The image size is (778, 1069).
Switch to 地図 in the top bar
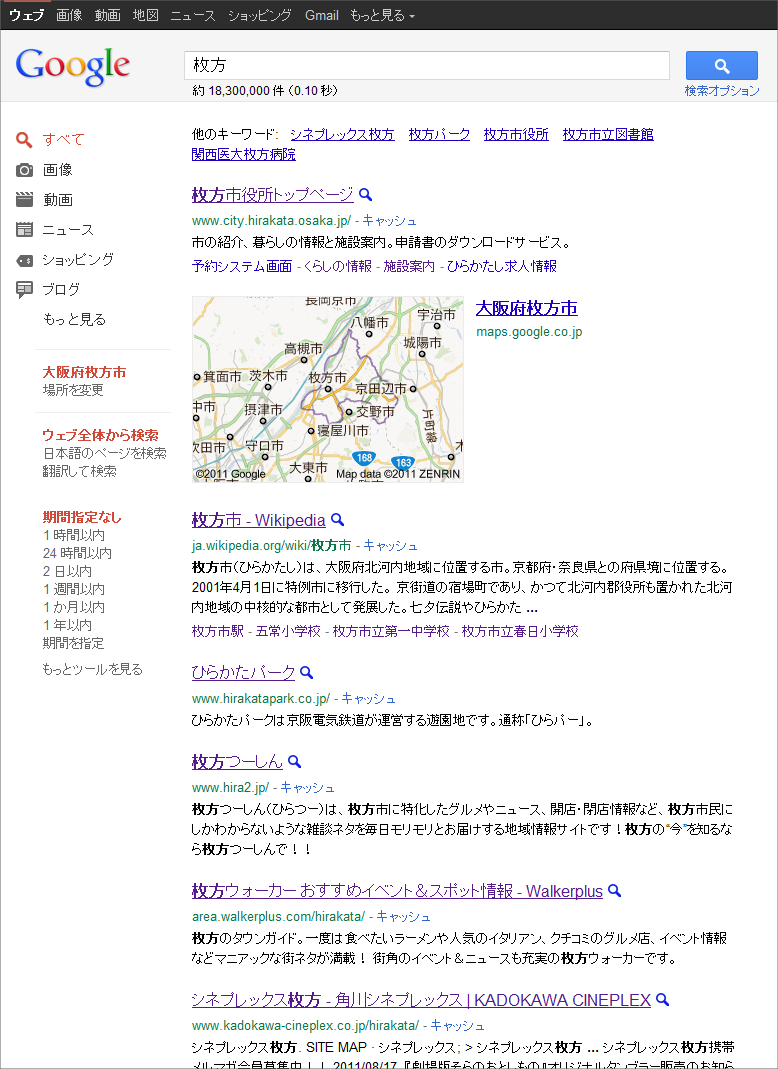point(145,16)
